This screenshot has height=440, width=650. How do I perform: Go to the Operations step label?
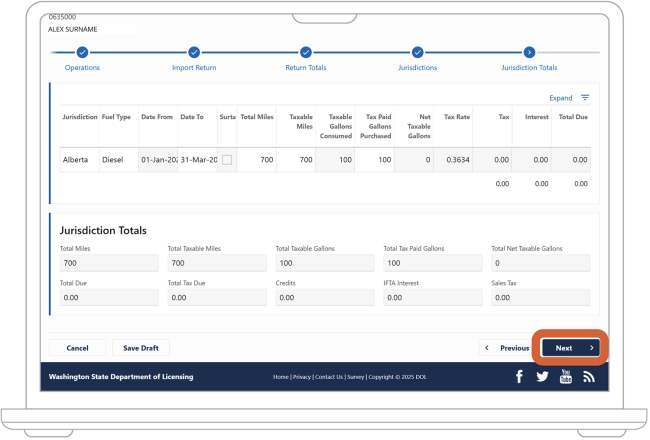click(x=82, y=68)
